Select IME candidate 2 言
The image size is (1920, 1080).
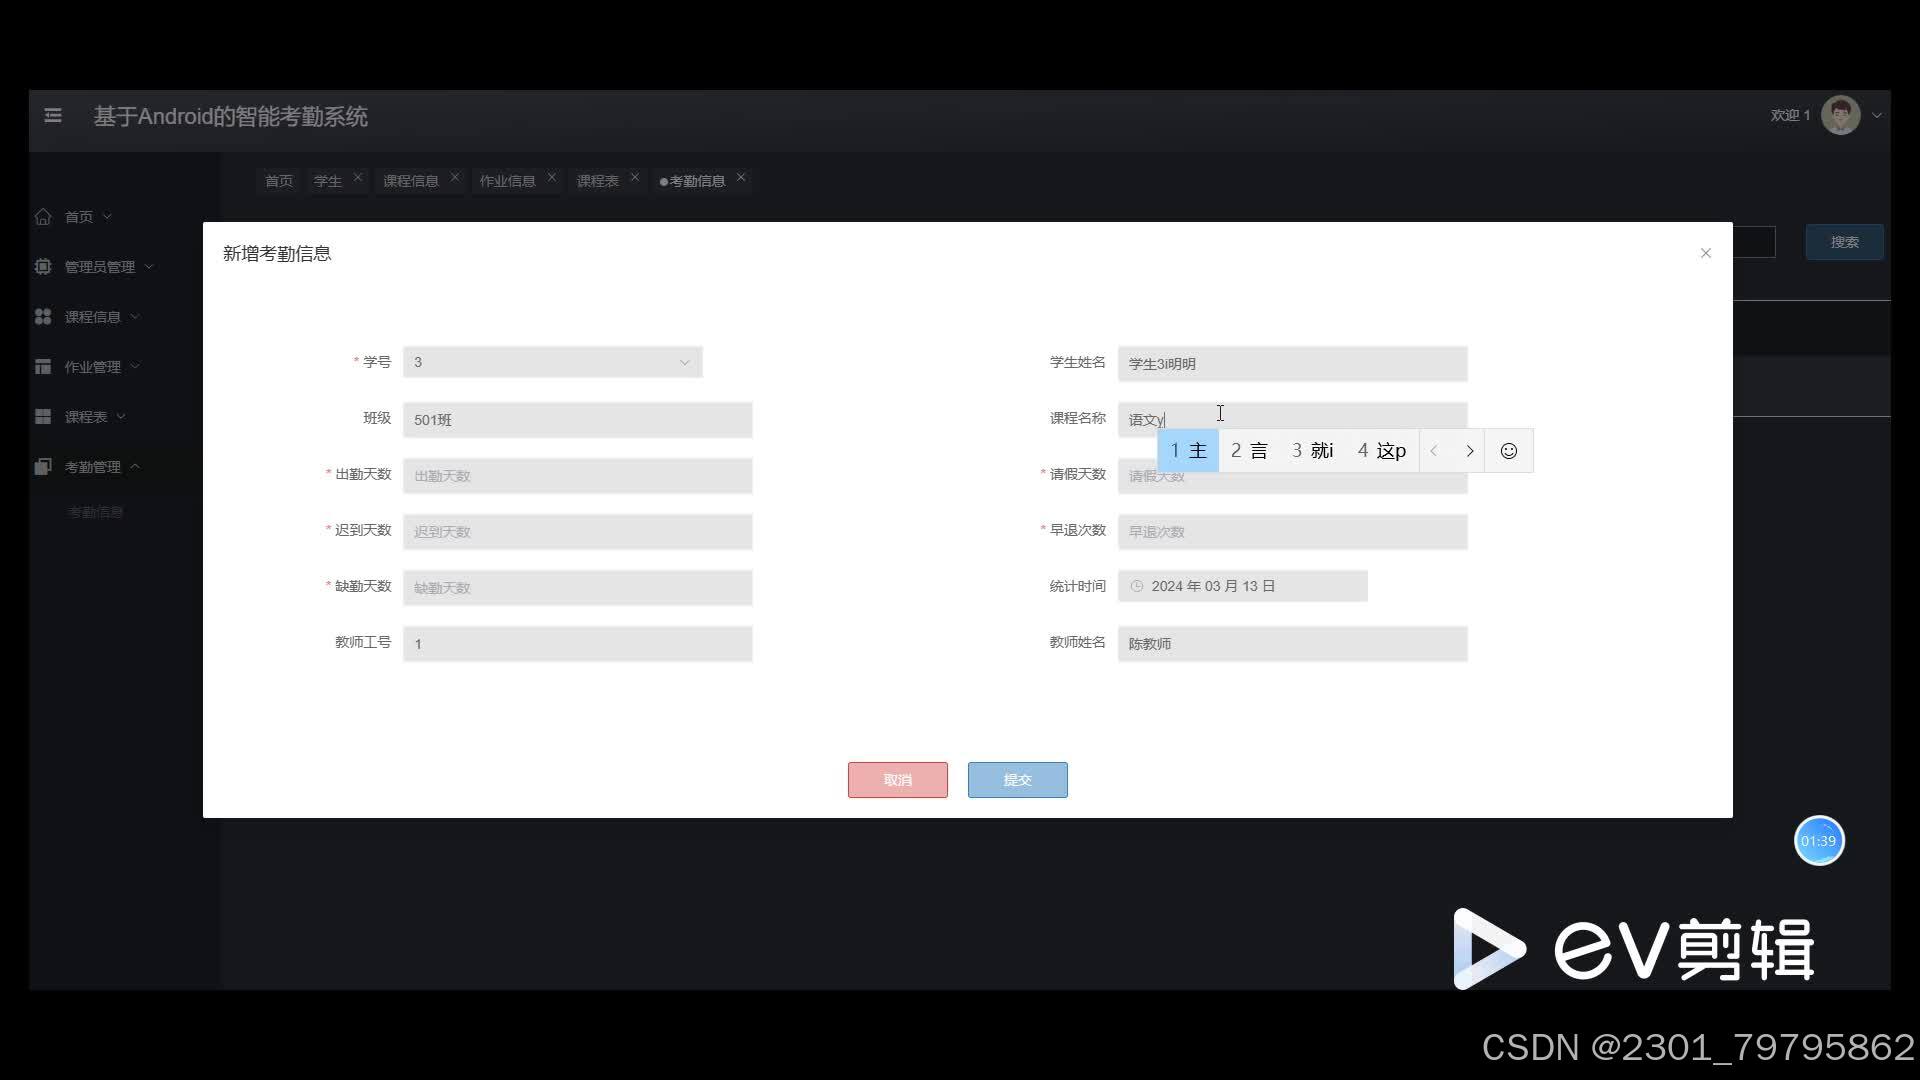point(1249,451)
